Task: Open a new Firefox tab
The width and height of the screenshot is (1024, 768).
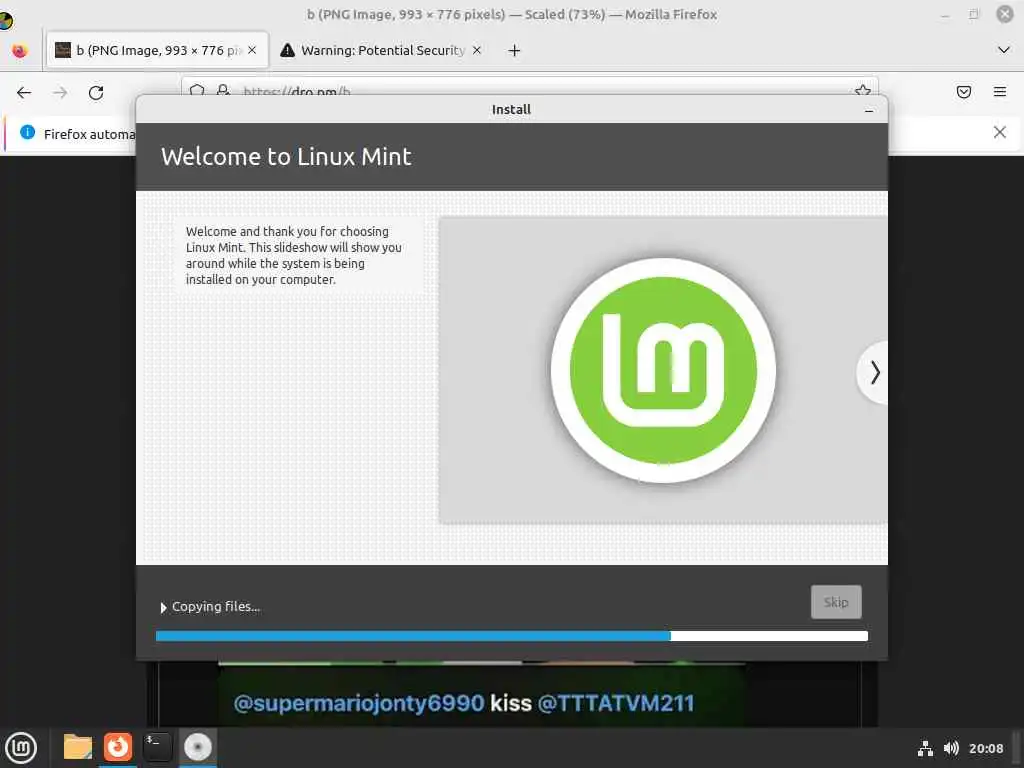Action: click(x=514, y=50)
